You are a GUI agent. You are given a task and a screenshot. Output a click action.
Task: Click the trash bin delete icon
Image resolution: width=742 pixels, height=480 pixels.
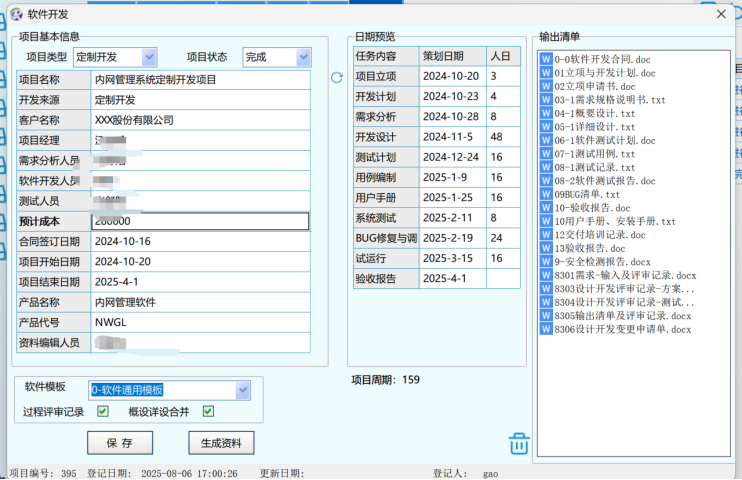(x=518, y=443)
